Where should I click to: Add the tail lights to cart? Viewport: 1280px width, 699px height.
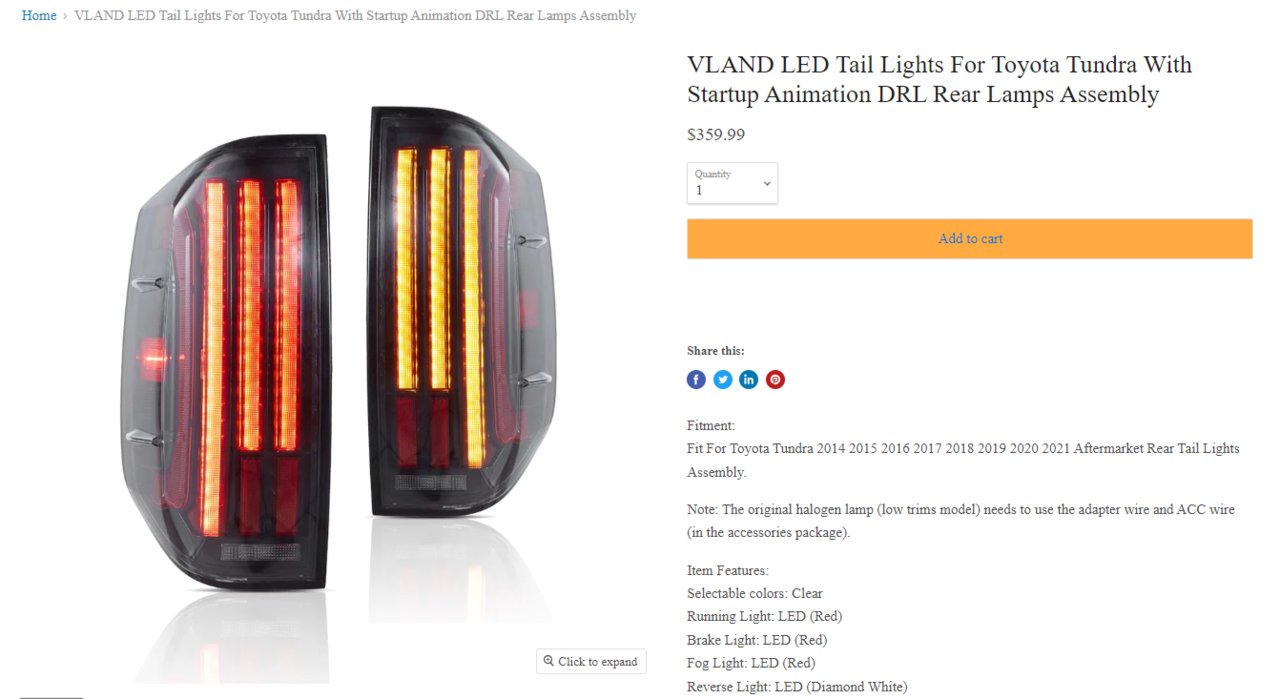point(969,239)
